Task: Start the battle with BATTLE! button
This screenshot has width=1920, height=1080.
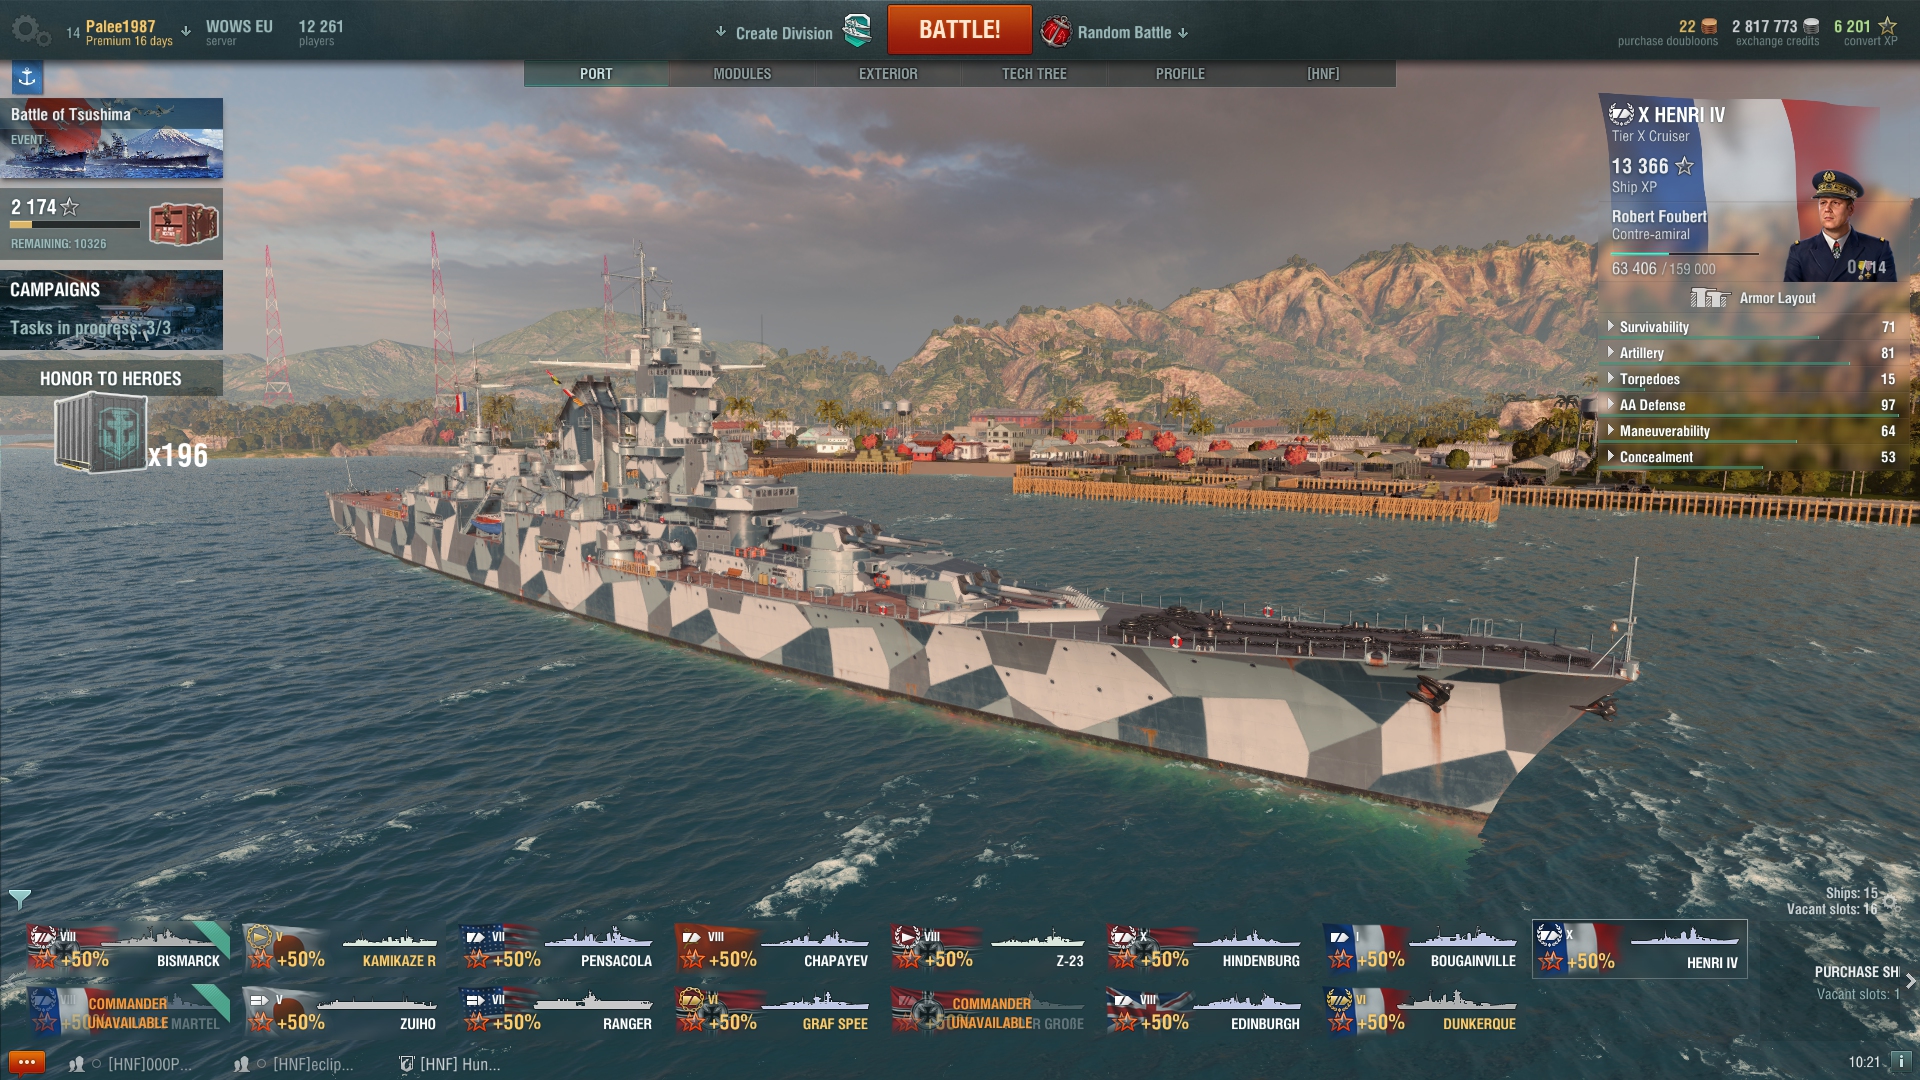Action: click(x=959, y=30)
